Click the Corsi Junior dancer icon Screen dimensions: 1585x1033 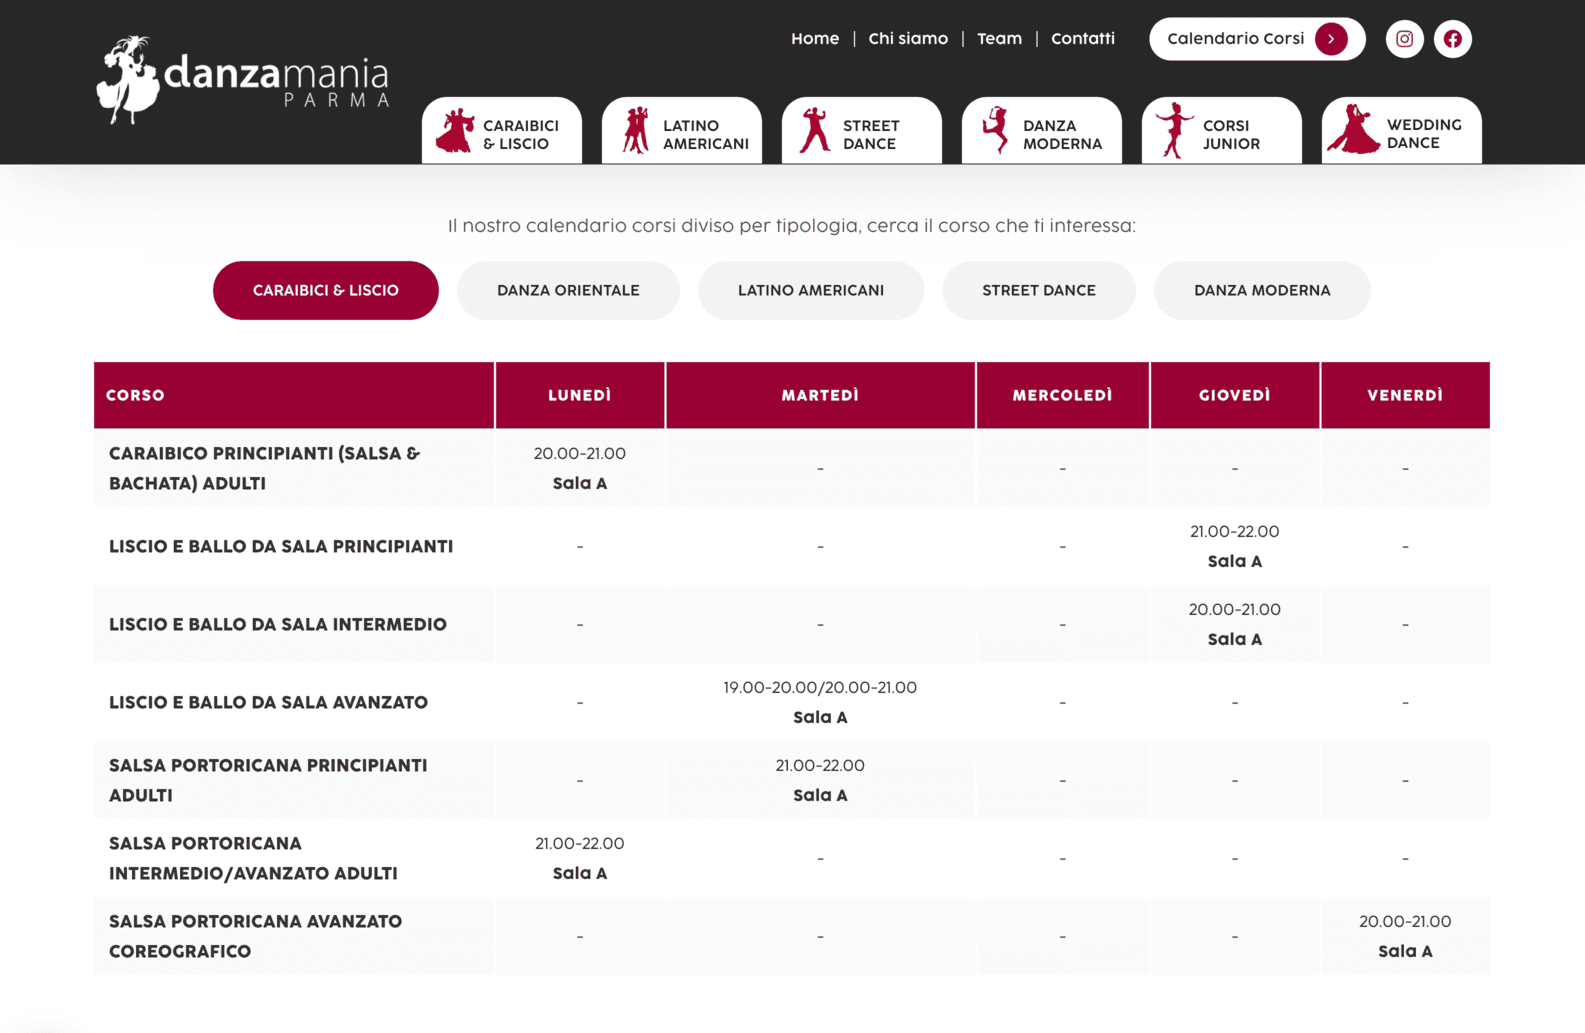1174,131
